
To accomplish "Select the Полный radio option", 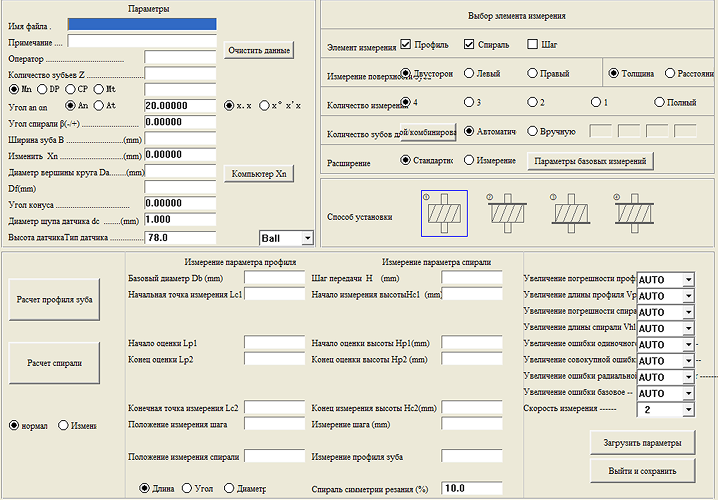I will click(659, 102).
